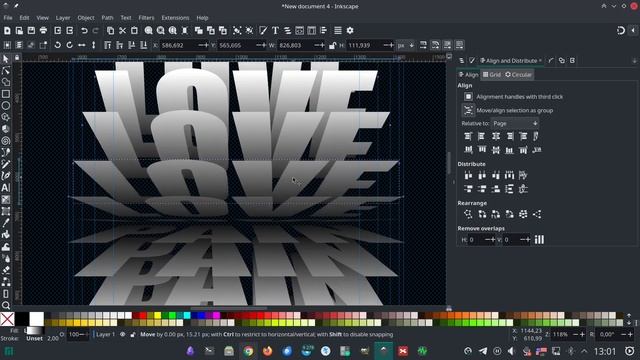Click first icon in Distribute section

click(468, 175)
